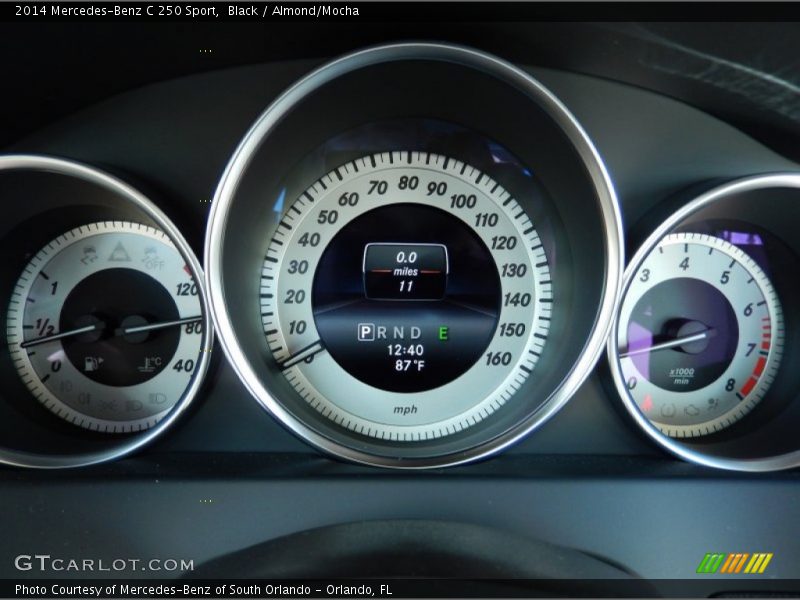Image resolution: width=800 pixels, height=600 pixels.
Task: Click the red warning indicator on tachometer
Action: pyautogui.click(x=647, y=404)
